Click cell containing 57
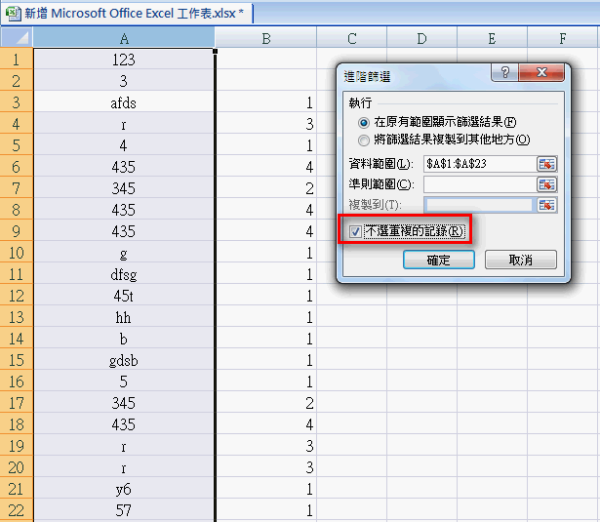600x522 pixels. pyautogui.click(x=124, y=510)
